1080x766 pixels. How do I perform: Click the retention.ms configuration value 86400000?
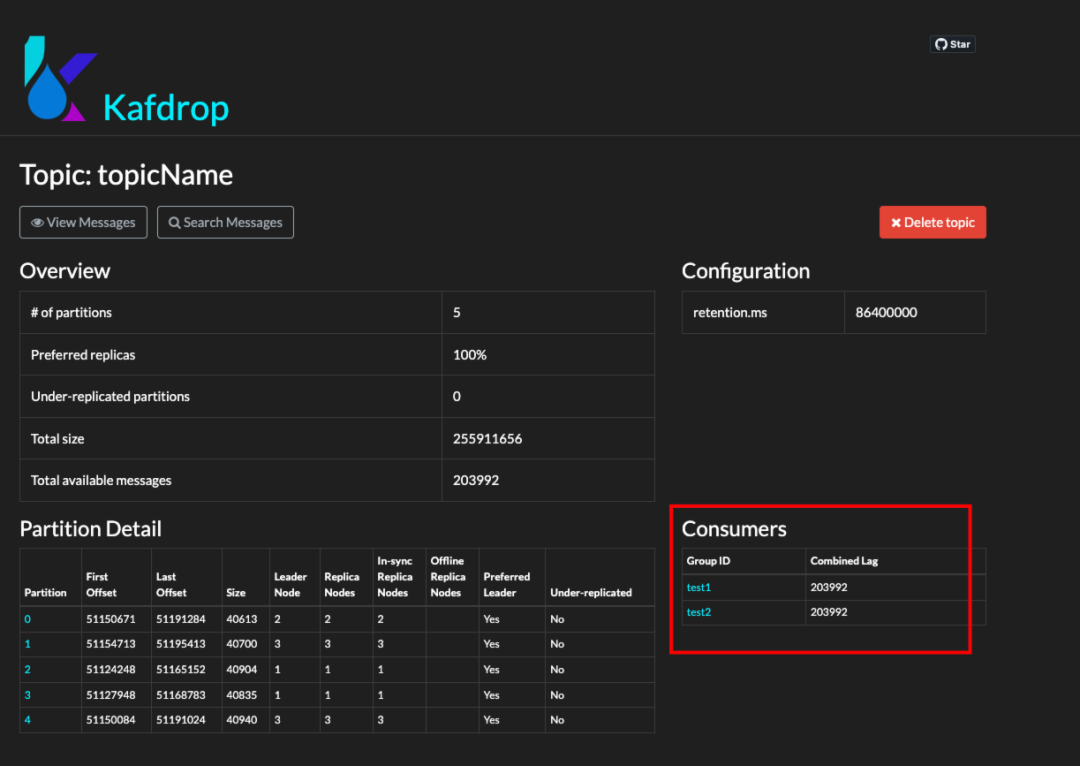coord(886,313)
